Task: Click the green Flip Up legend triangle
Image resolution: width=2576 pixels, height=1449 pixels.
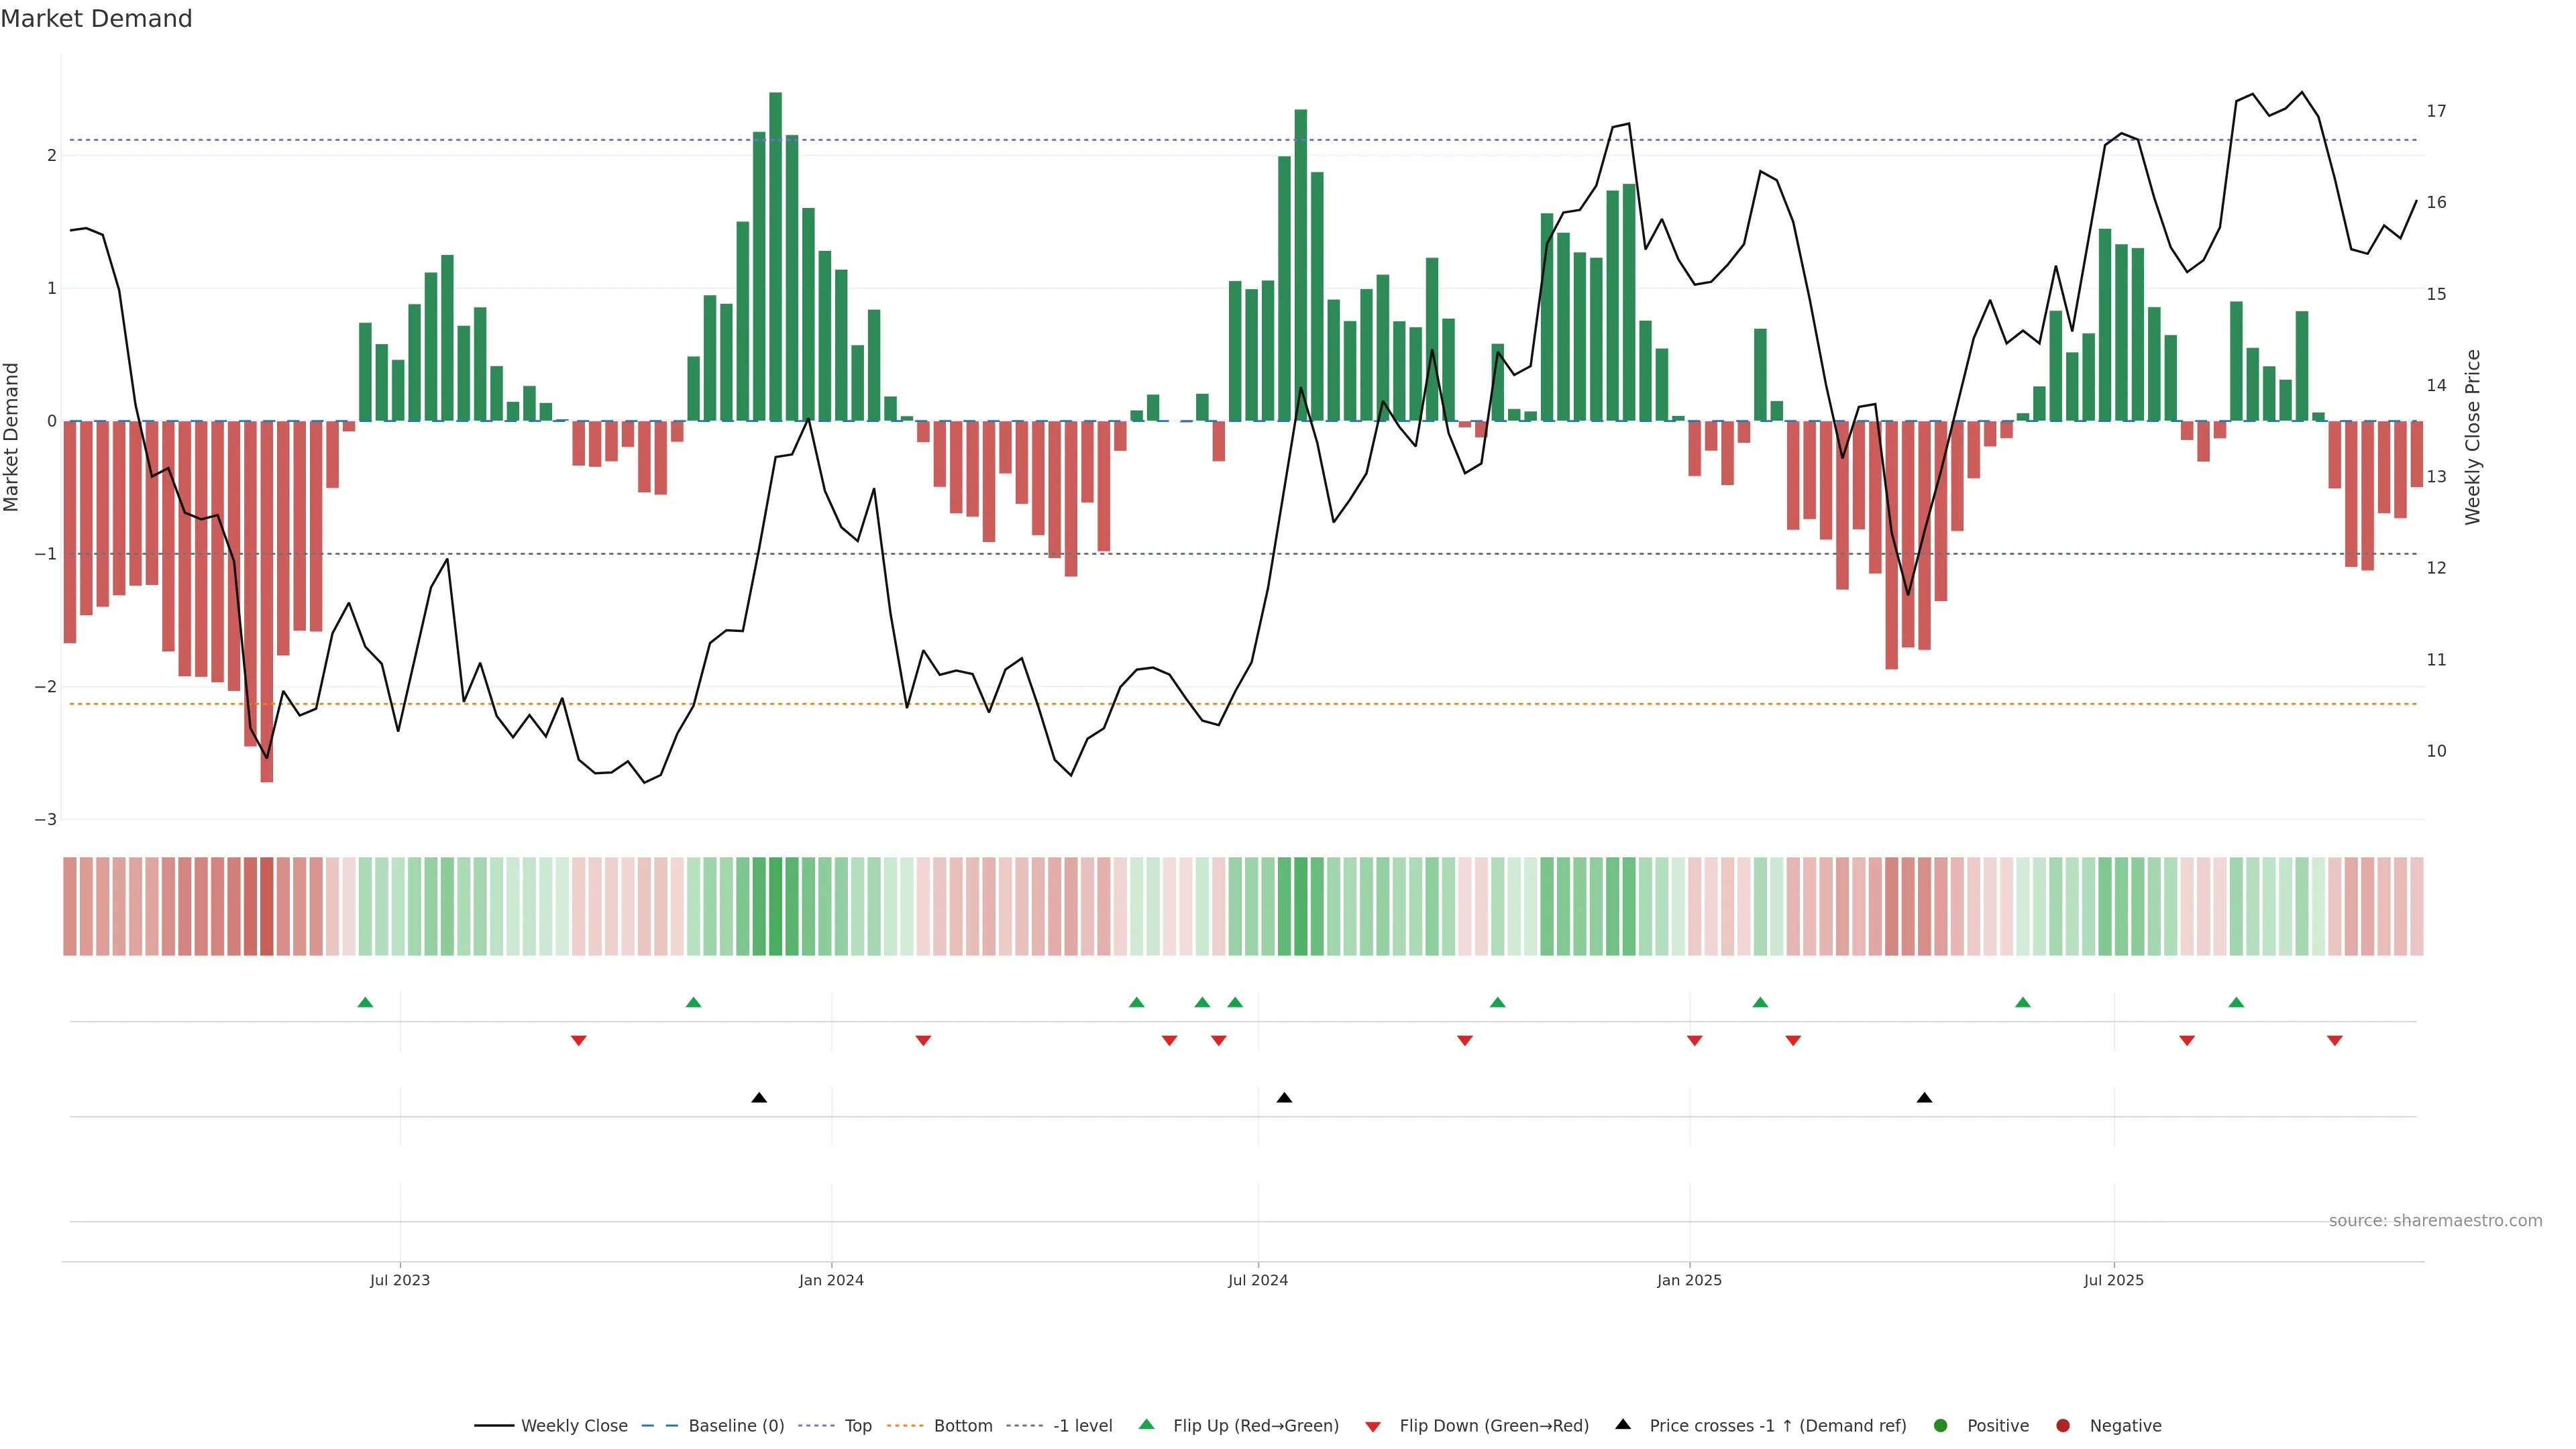Action: 1146,1425
